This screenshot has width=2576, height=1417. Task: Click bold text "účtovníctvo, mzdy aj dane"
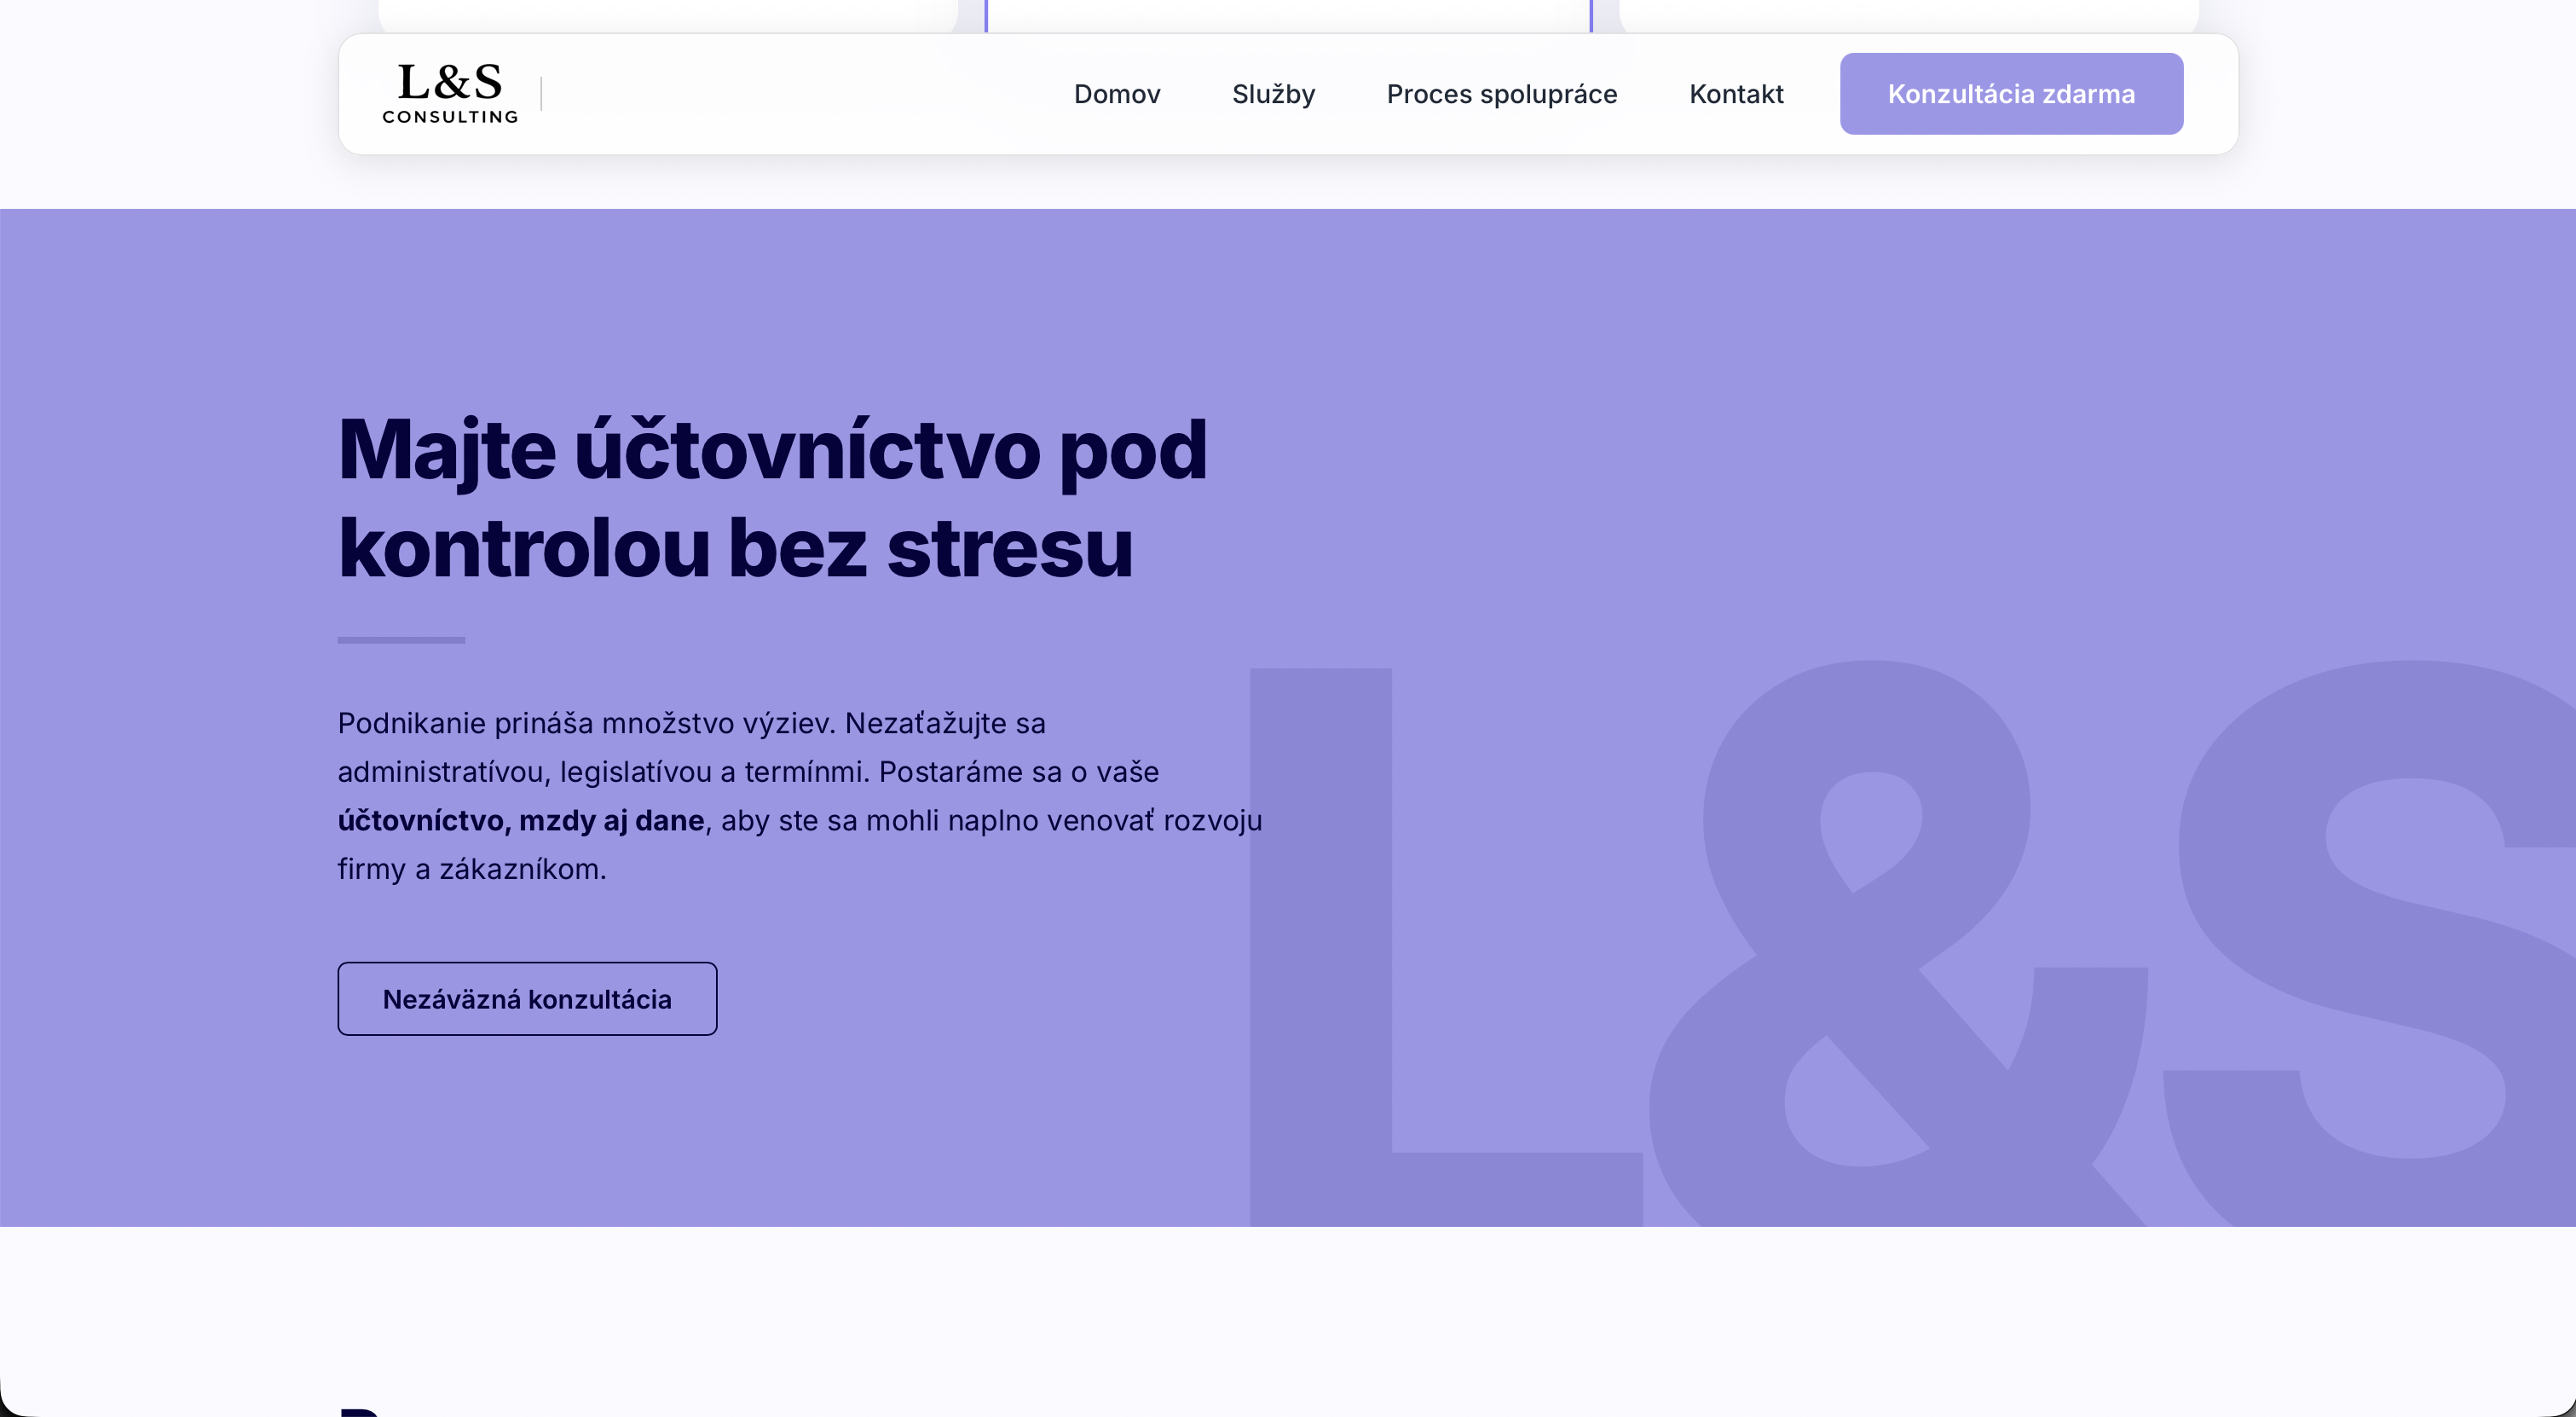tap(521, 821)
